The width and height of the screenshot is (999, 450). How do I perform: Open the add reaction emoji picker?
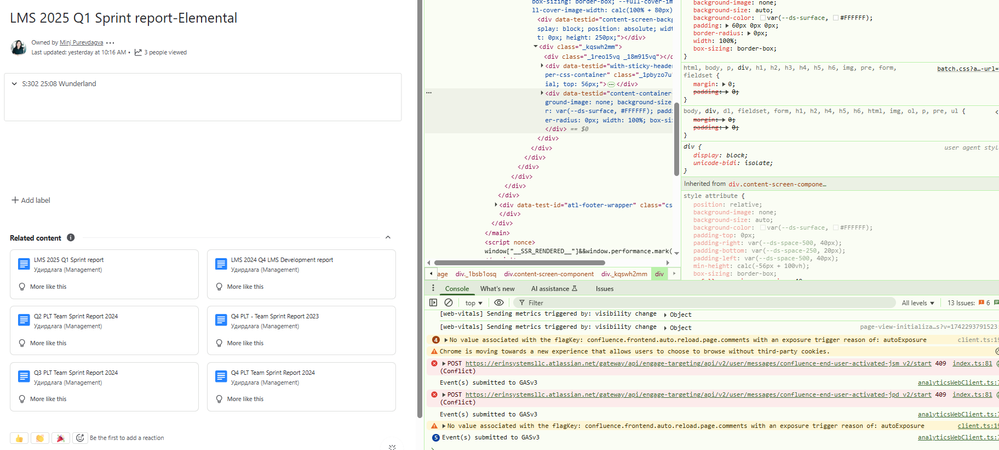pyautogui.click(x=80, y=438)
